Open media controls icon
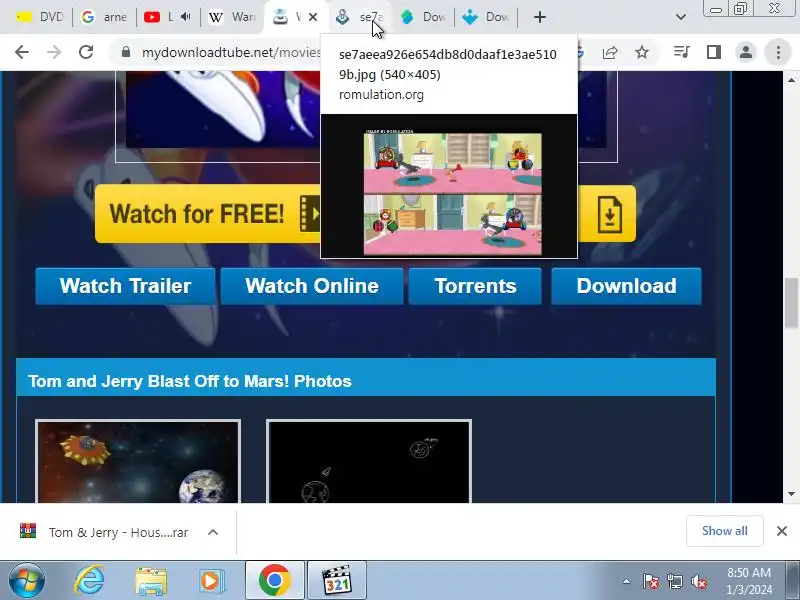The image size is (800, 600). coord(682,52)
